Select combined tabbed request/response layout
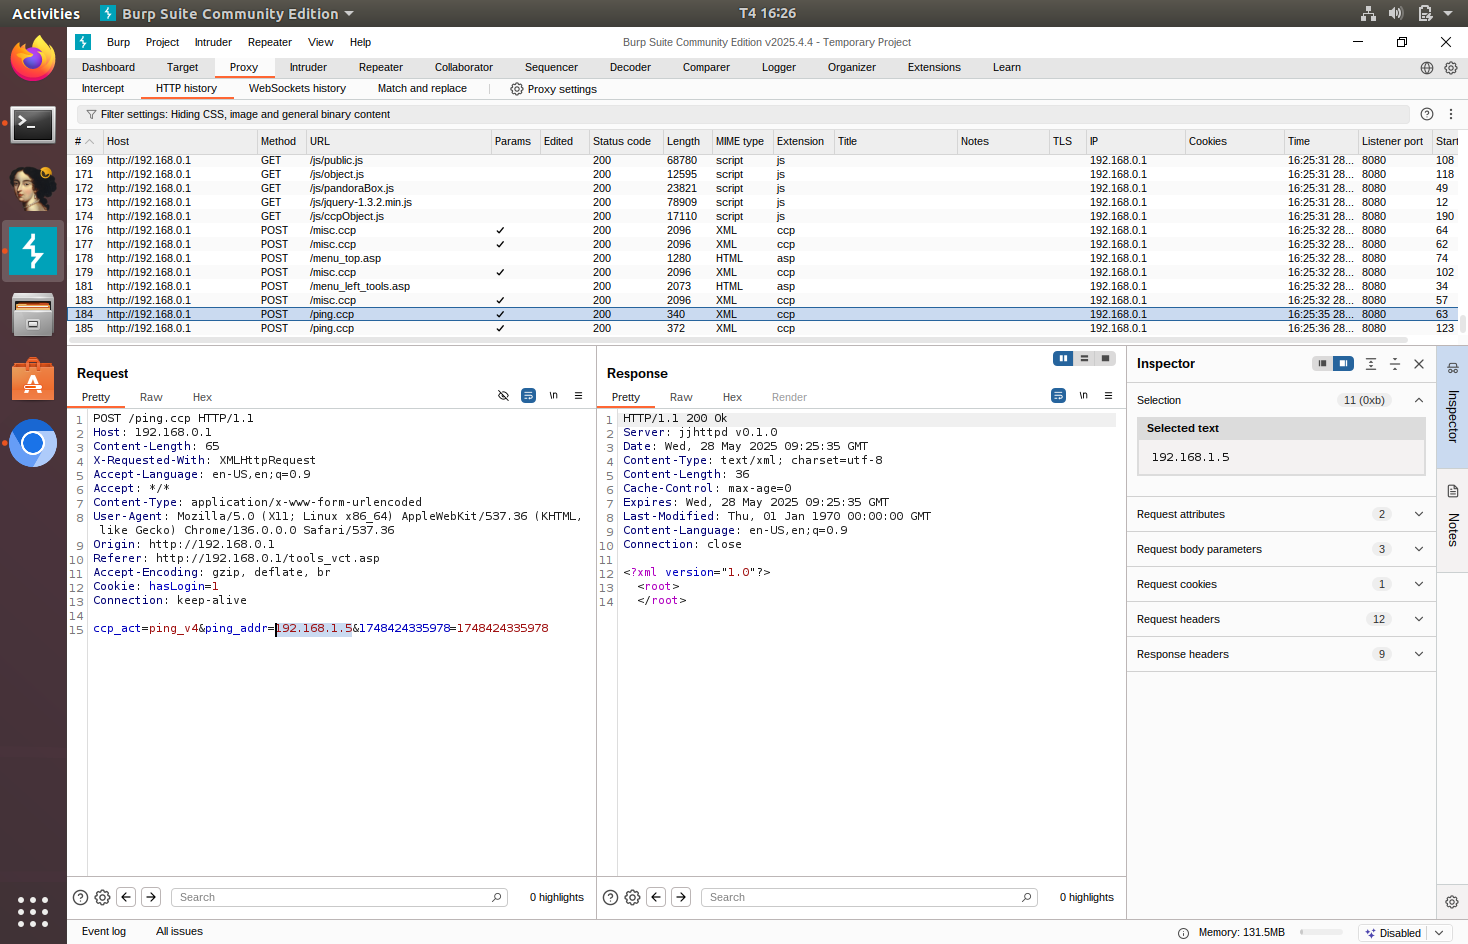The width and height of the screenshot is (1468, 944). [x=1105, y=358]
